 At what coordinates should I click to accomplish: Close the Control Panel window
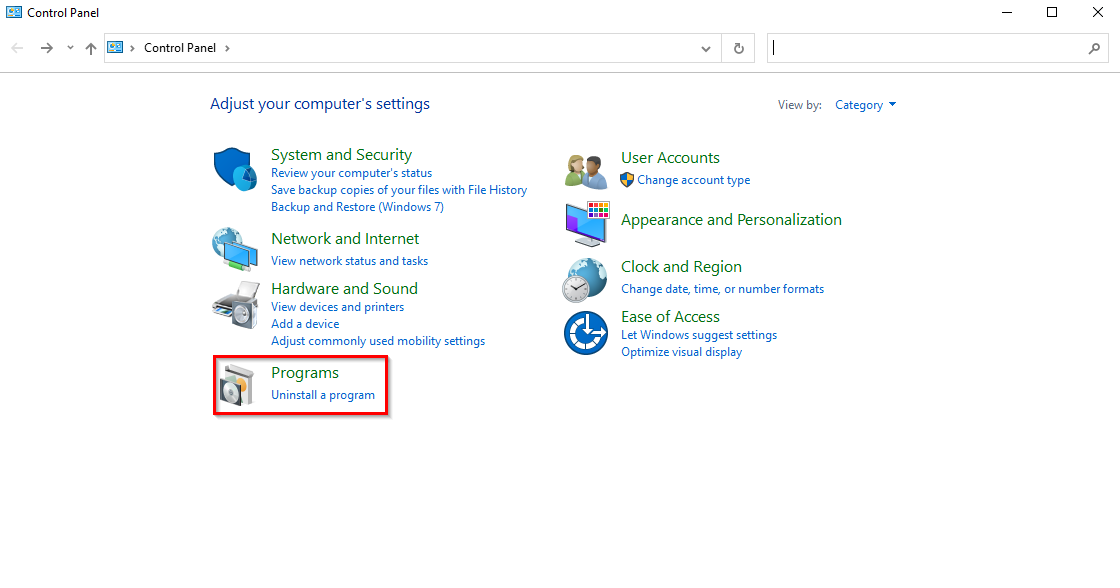[x=1098, y=12]
